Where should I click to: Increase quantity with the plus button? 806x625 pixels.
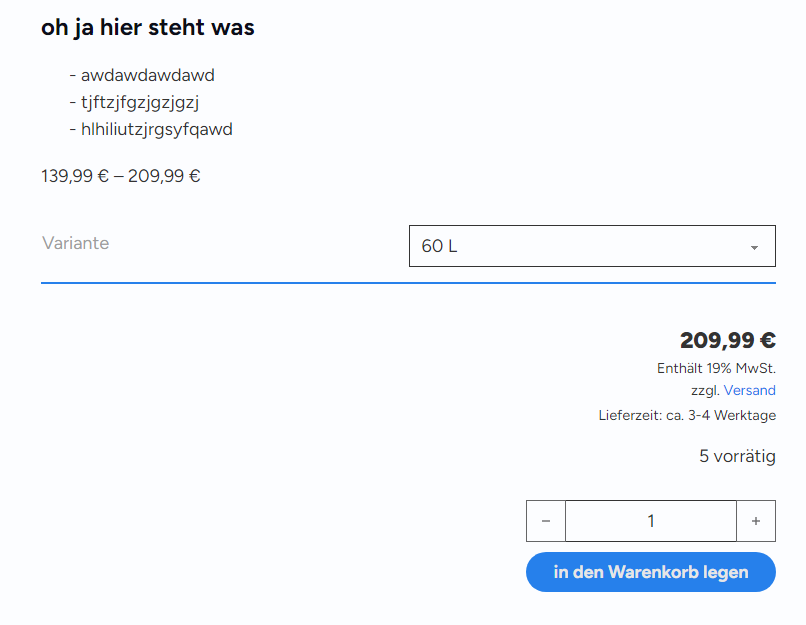point(756,521)
